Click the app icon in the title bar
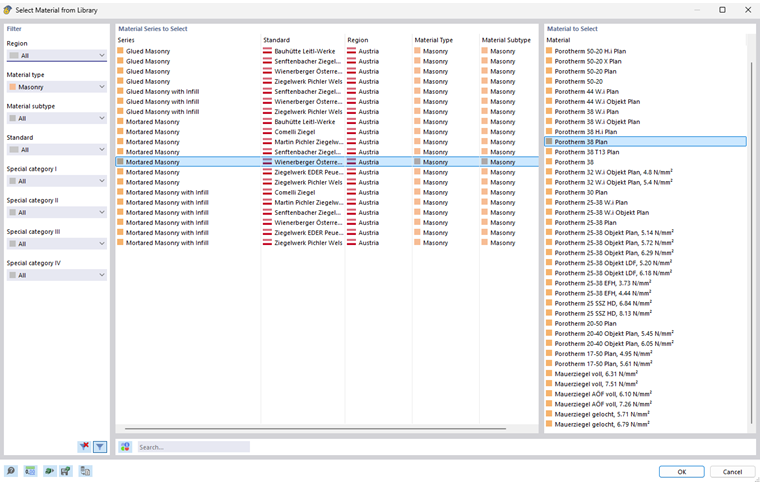The height and width of the screenshot is (485, 760). [x=7, y=10]
